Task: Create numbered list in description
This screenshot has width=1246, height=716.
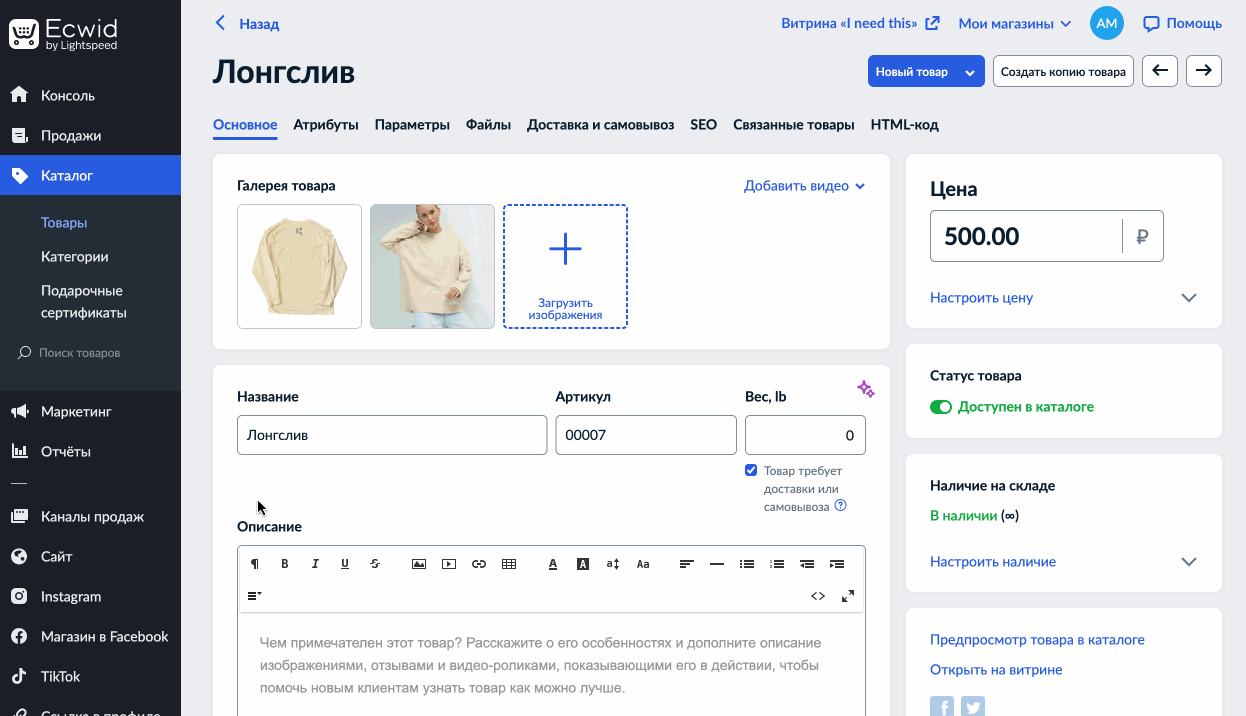Action: point(777,564)
